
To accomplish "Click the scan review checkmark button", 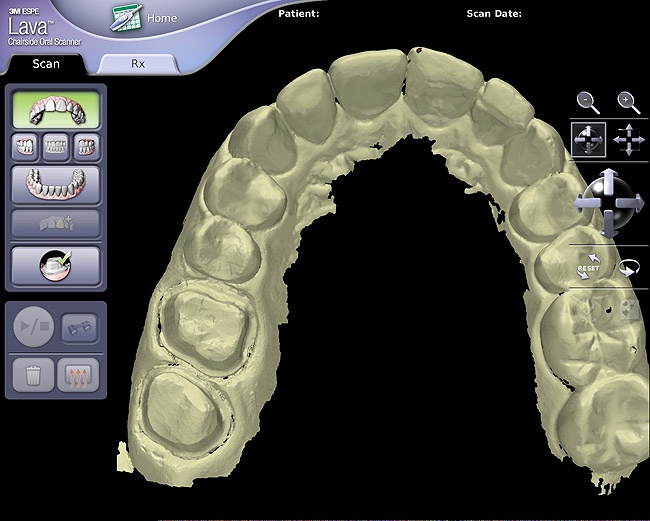I will pos(55,266).
